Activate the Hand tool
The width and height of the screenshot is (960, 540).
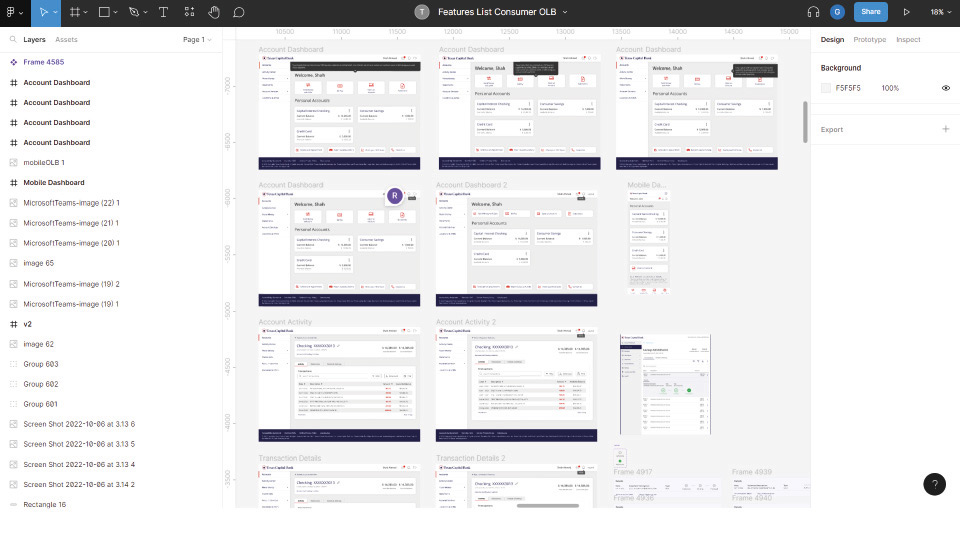pyautogui.click(x=213, y=12)
